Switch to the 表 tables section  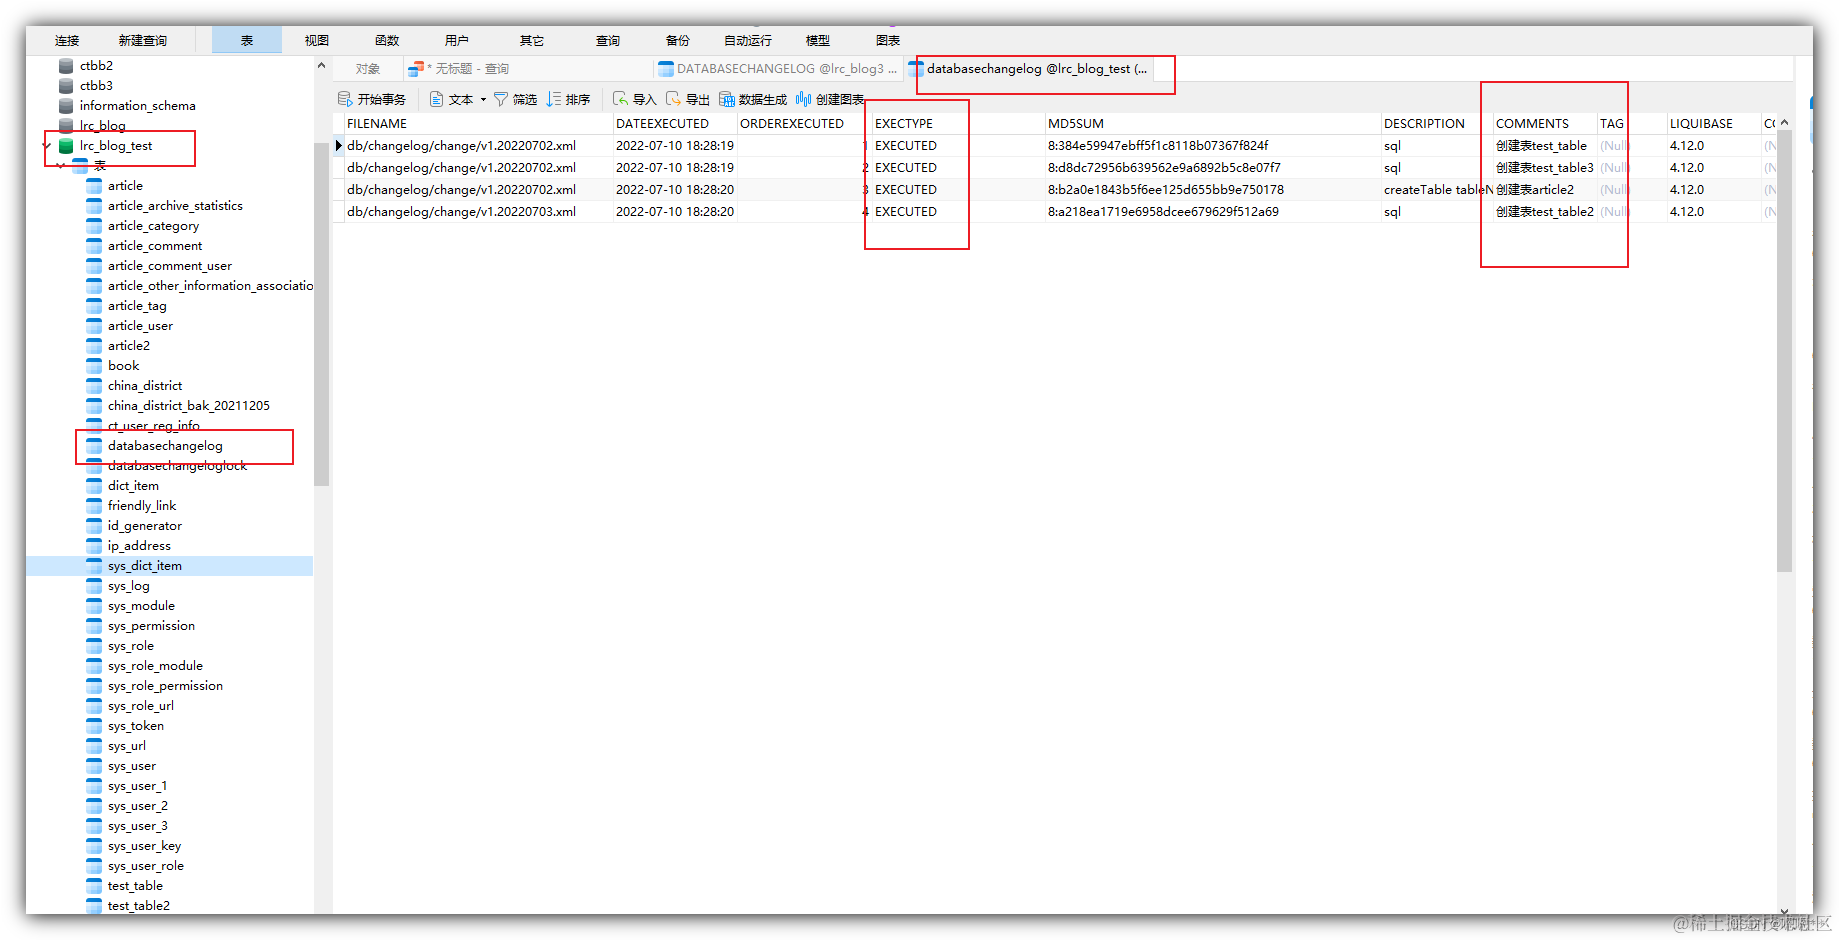click(247, 41)
